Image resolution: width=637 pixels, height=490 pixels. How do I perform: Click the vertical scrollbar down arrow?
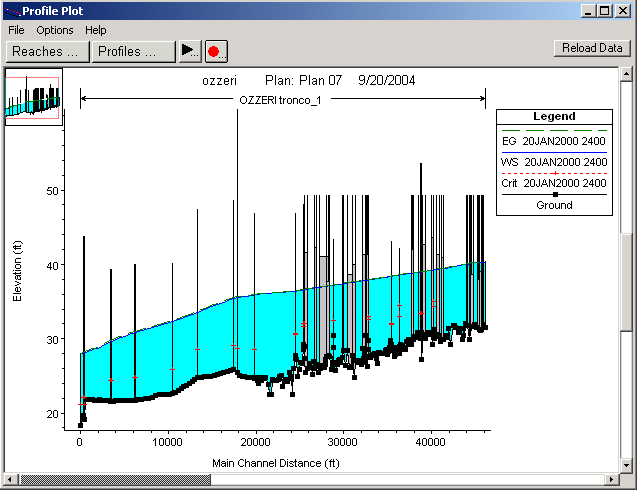click(x=626, y=465)
